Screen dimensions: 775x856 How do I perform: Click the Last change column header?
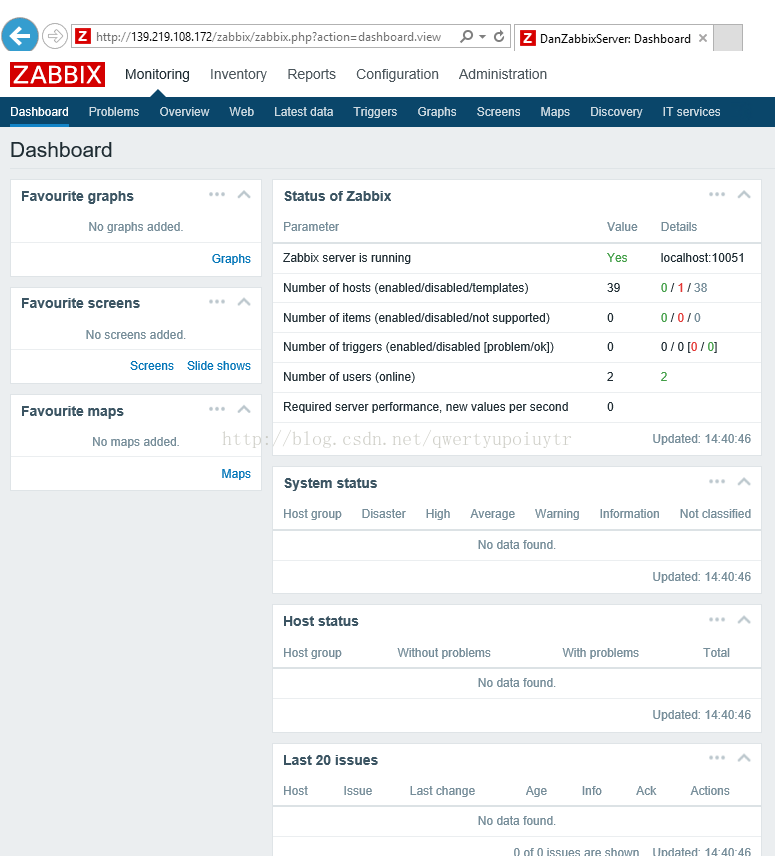[x=442, y=790]
